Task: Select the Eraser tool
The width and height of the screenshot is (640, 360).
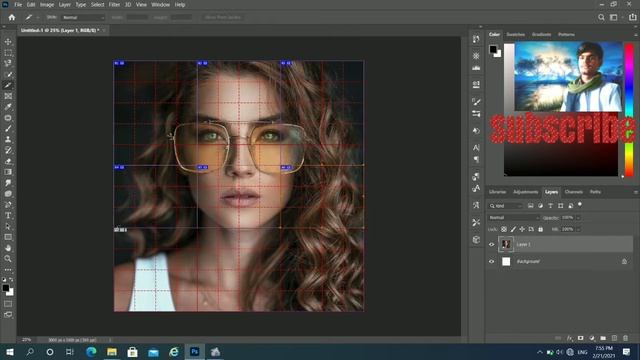Action: click(x=8, y=161)
